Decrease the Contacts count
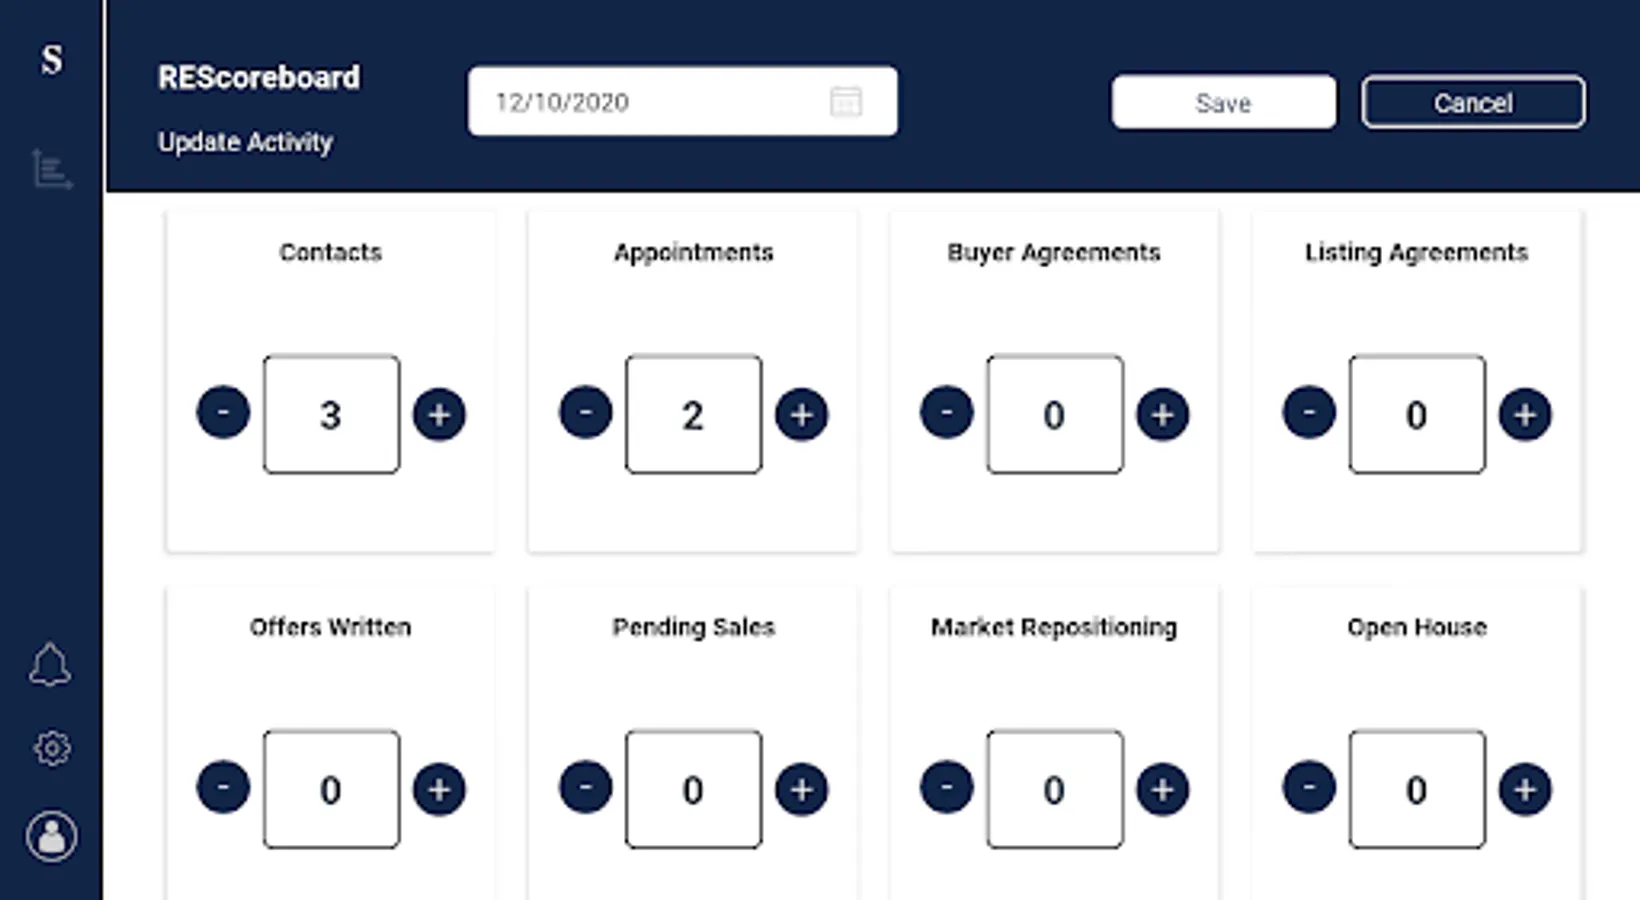Image resolution: width=1640 pixels, height=900 pixels. [223, 412]
